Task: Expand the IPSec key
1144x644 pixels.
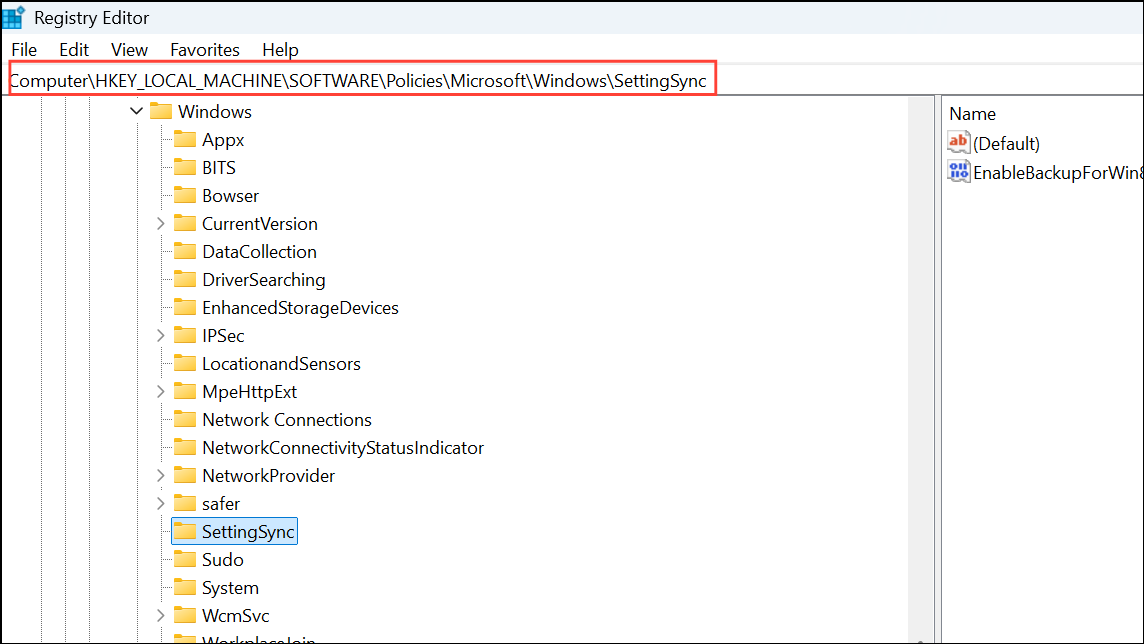Action: (x=161, y=335)
